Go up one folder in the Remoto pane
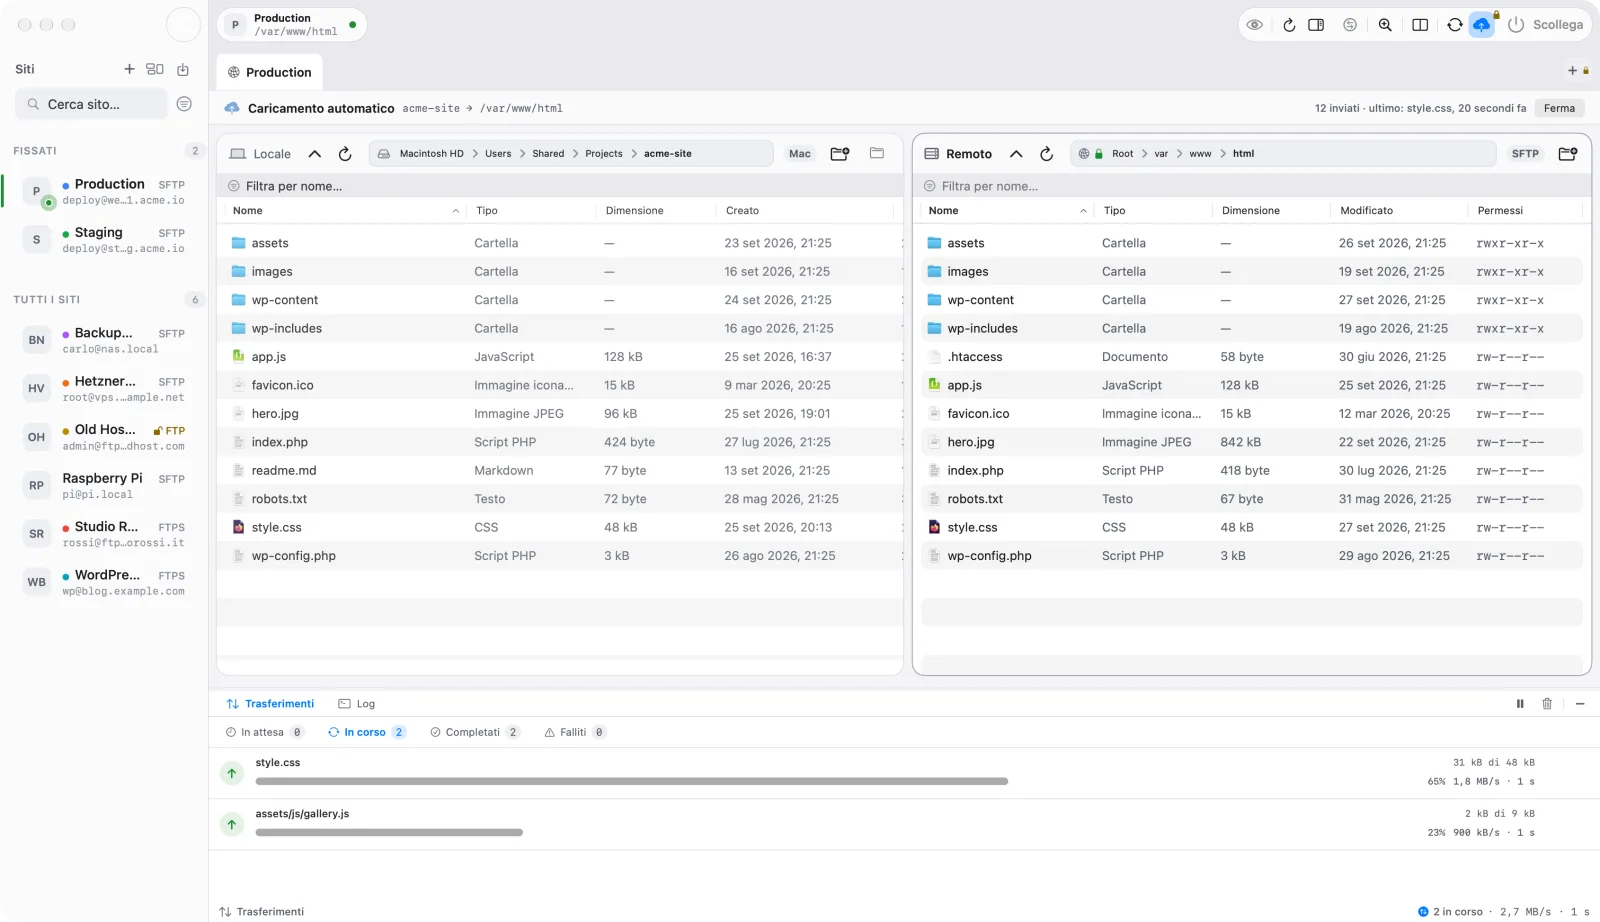1600x922 pixels. pyautogui.click(x=1016, y=154)
